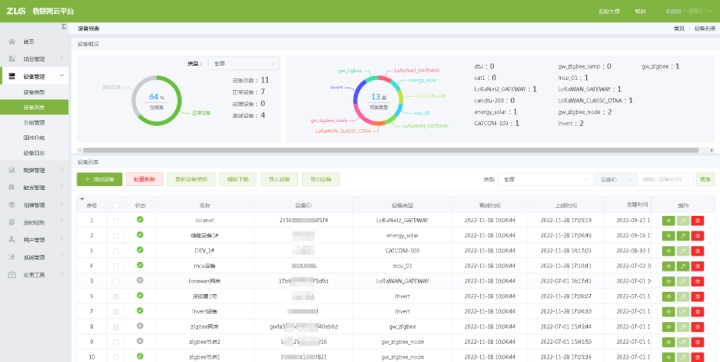
Task: Toggle the select-all checkbox in table header
Action: pos(116,205)
